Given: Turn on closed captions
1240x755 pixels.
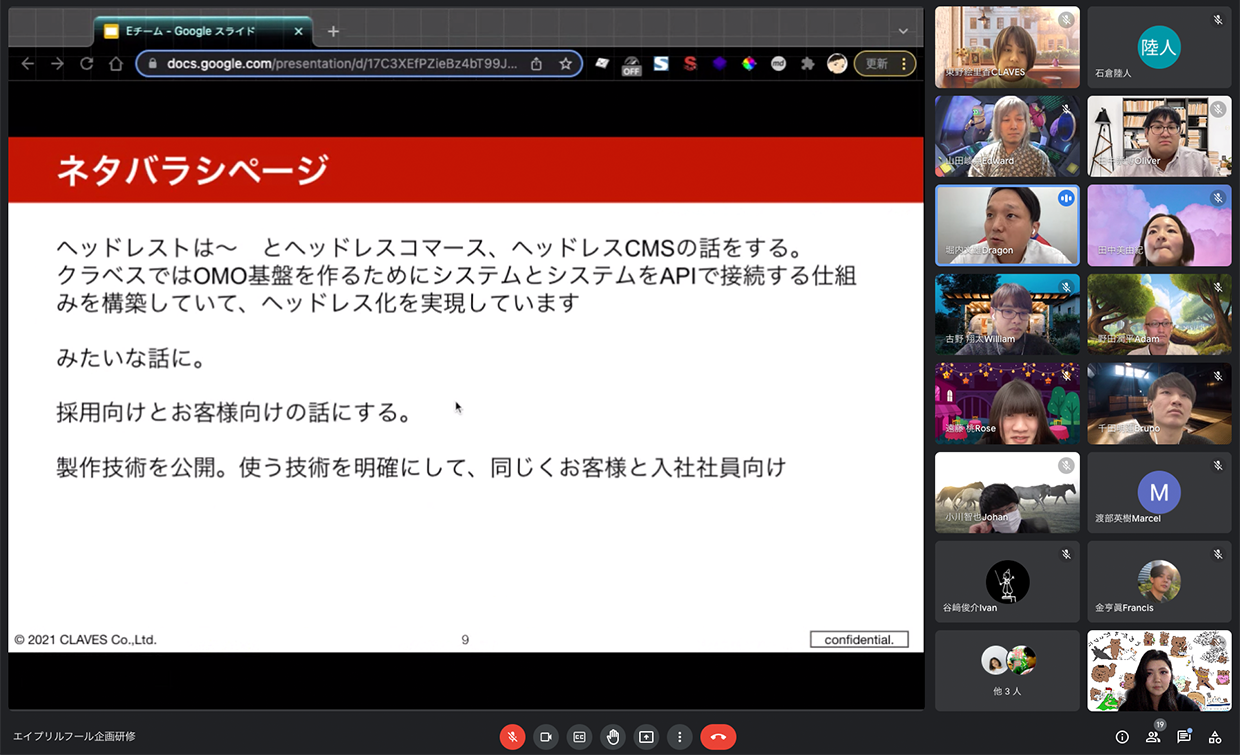Looking at the screenshot, I should tap(579, 737).
